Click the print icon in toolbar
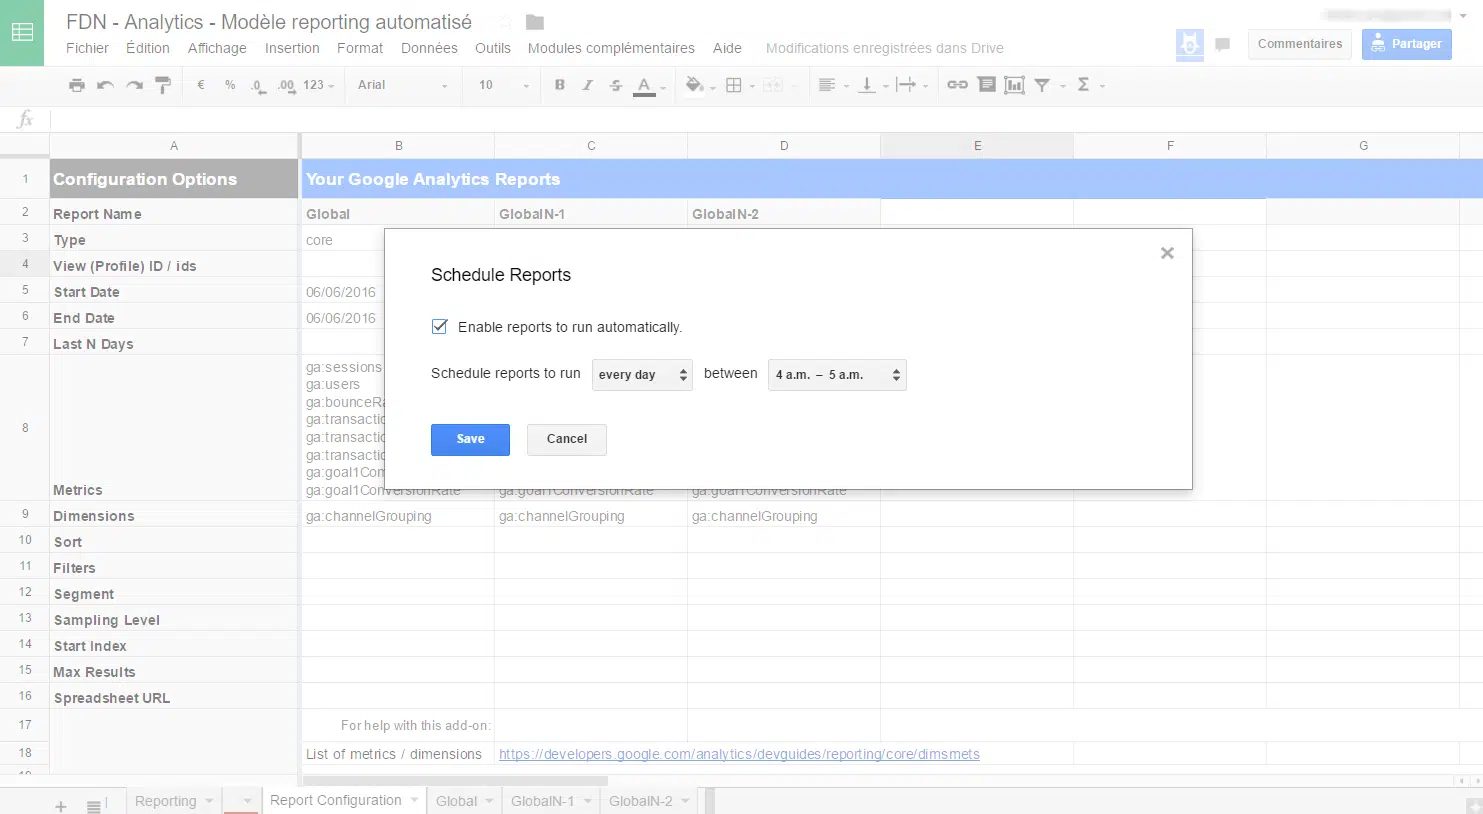Viewport: 1483px width, 814px height. 77,85
